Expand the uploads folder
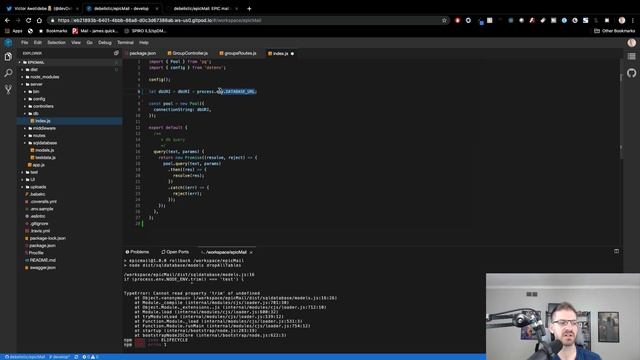640x360 pixels. click(x=38, y=187)
